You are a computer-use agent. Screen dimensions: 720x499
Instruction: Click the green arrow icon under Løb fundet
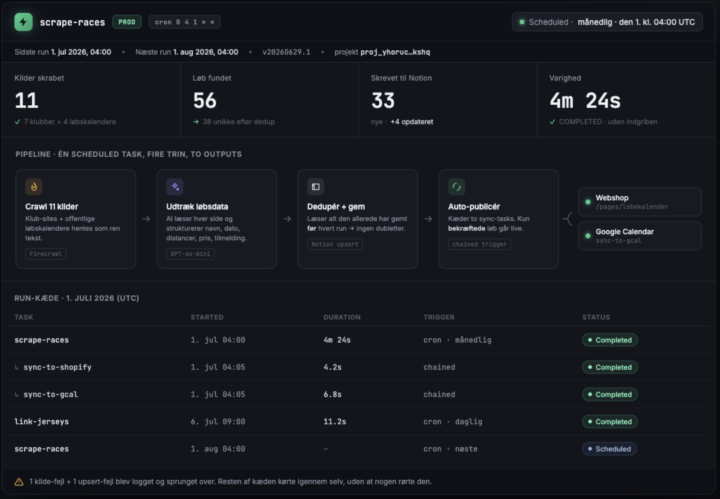196,122
